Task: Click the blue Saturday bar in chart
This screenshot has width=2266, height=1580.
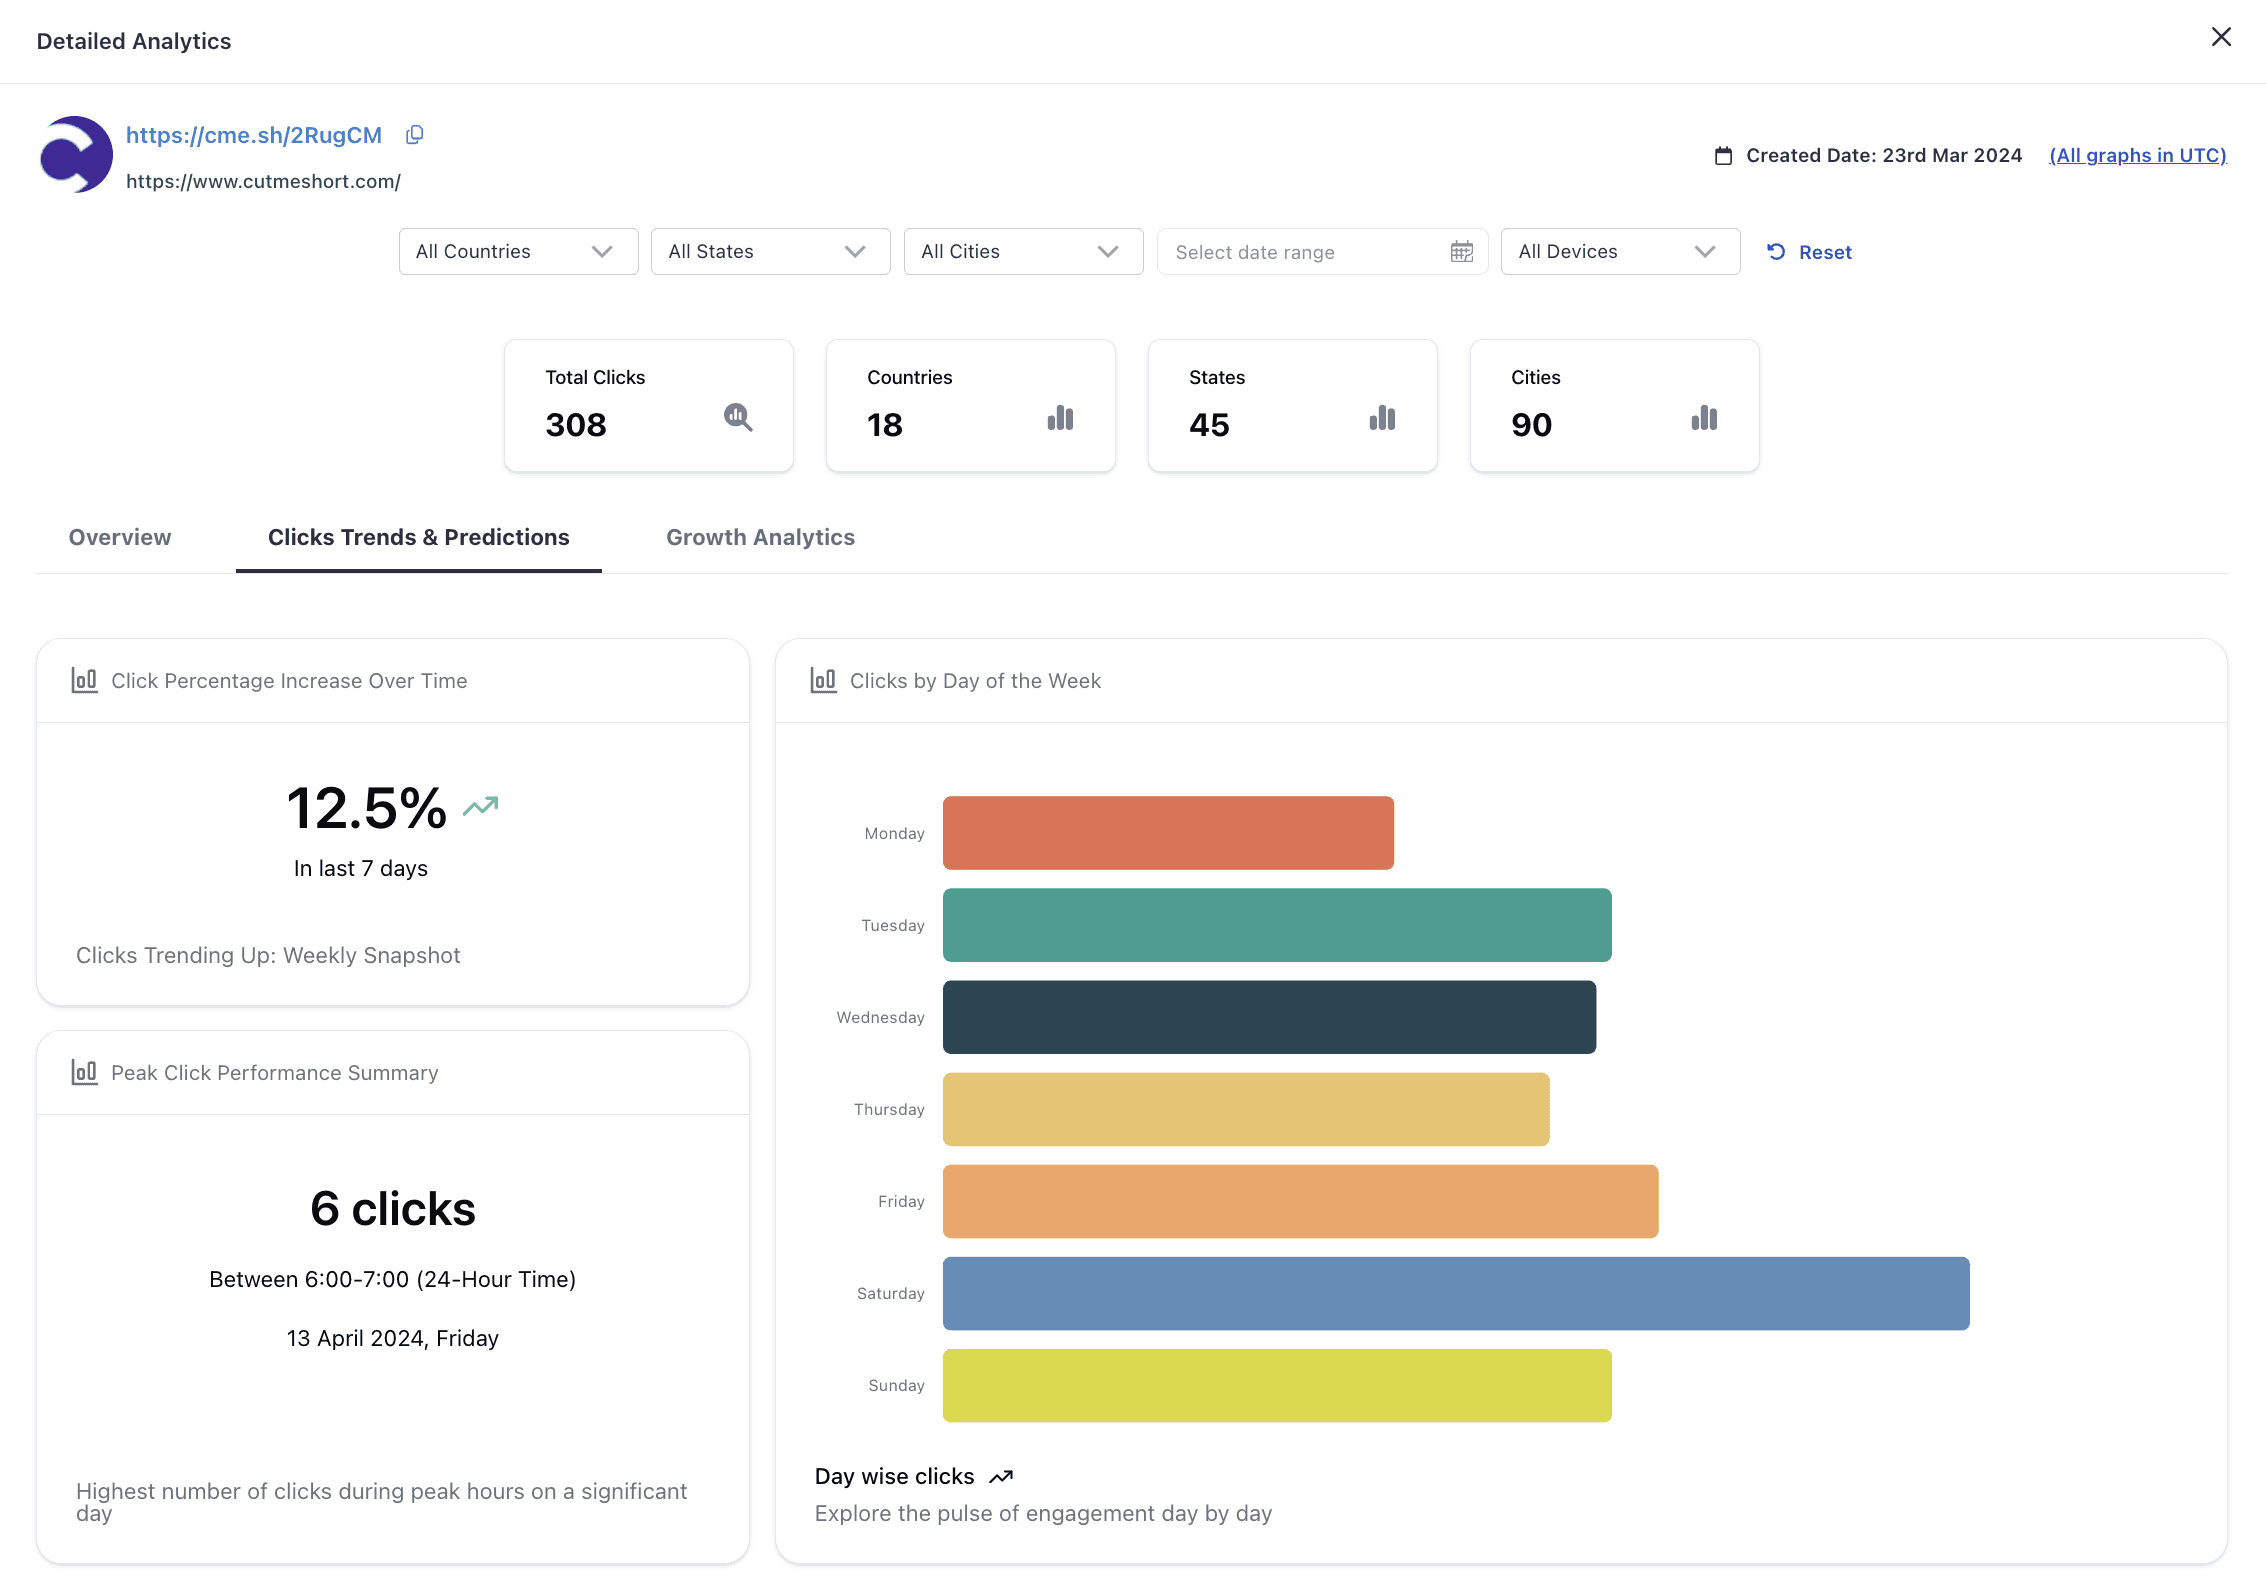Action: (x=1455, y=1293)
